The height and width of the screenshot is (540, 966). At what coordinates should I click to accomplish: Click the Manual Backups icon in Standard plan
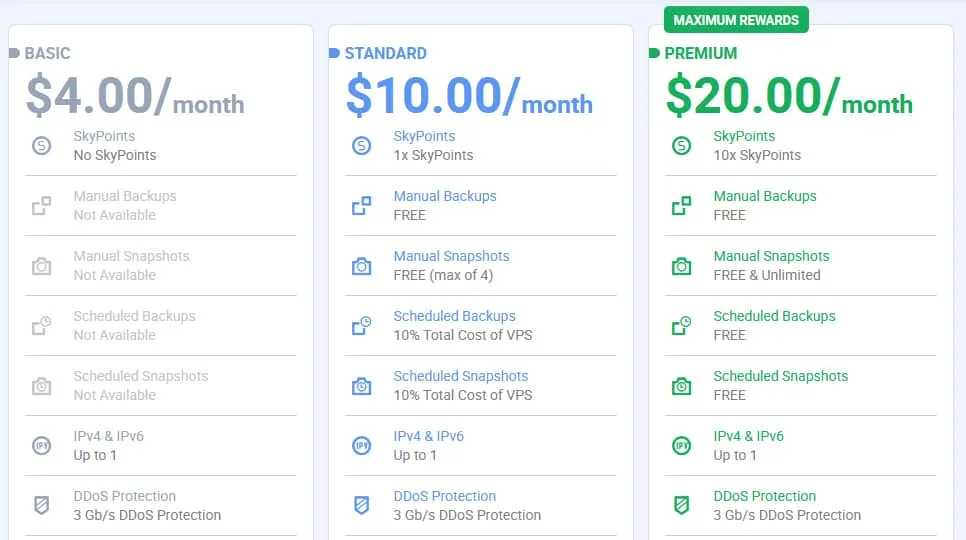pos(362,206)
